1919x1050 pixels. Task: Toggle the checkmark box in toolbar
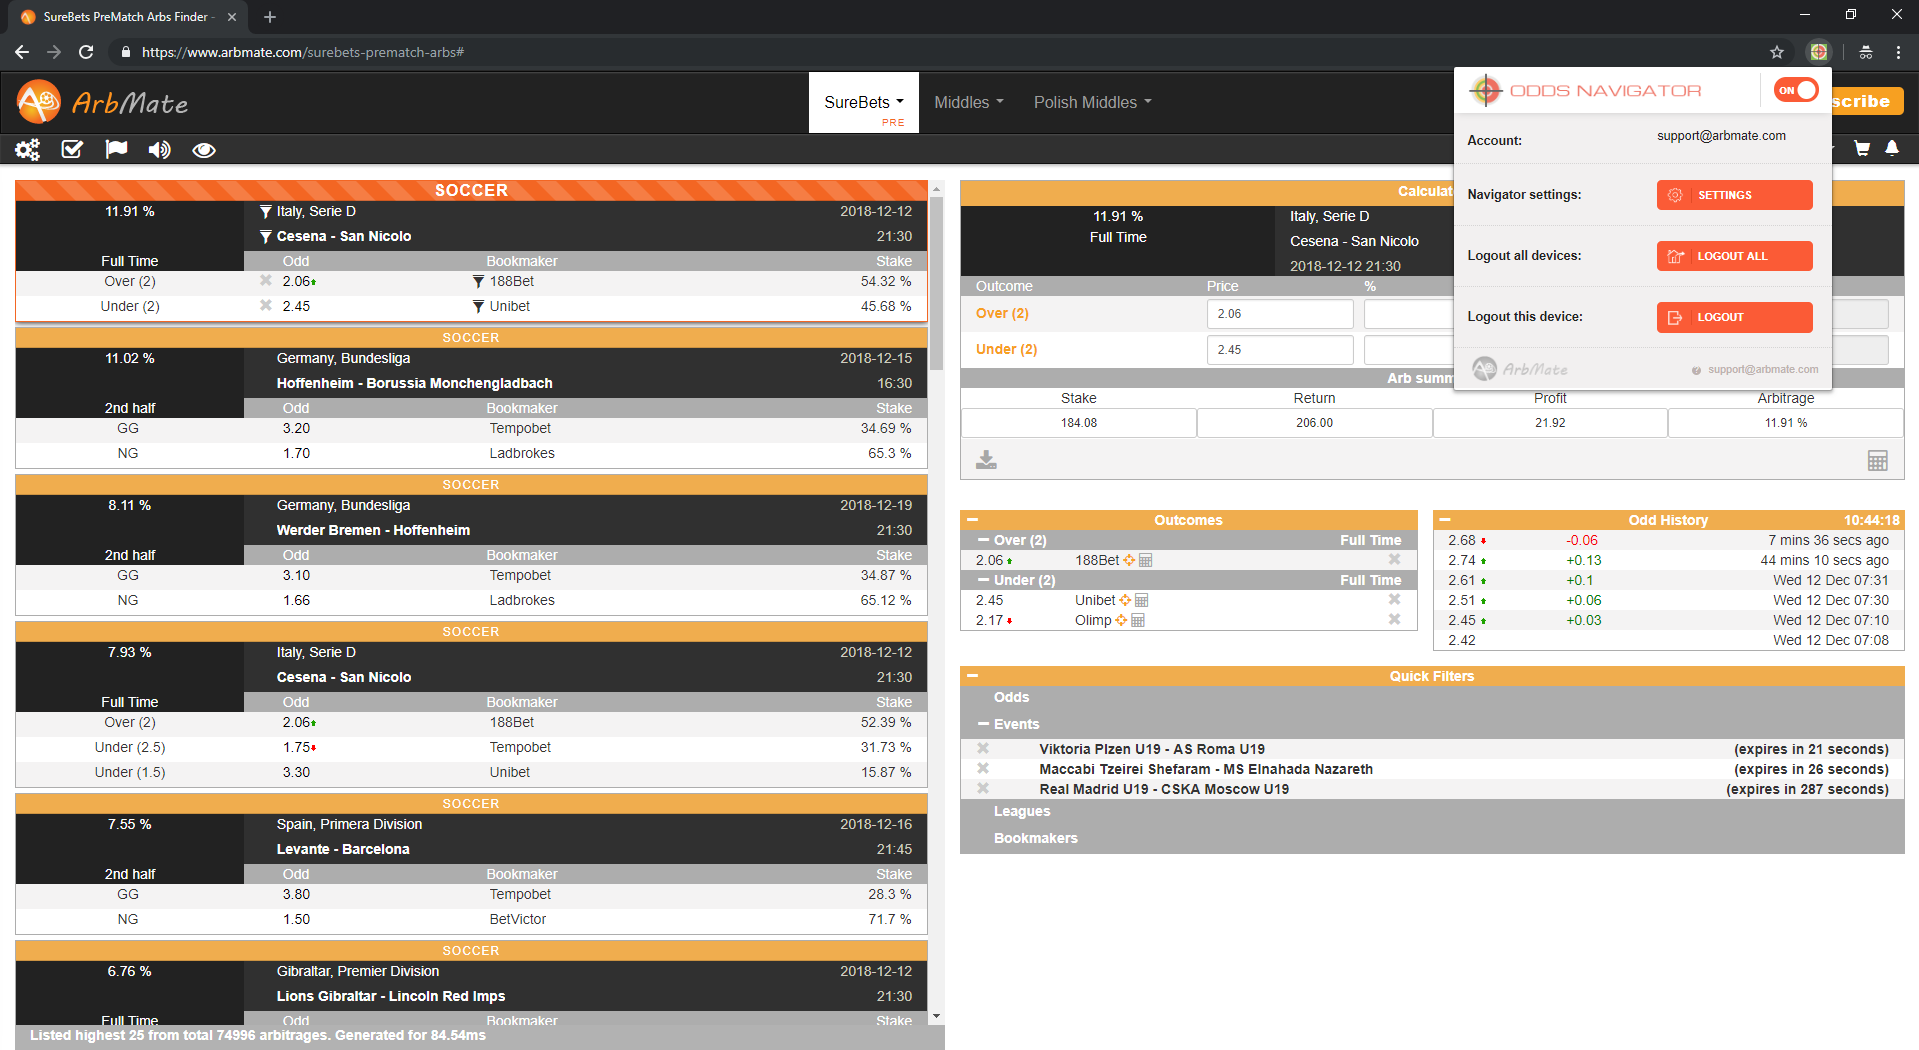[x=72, y=149]
